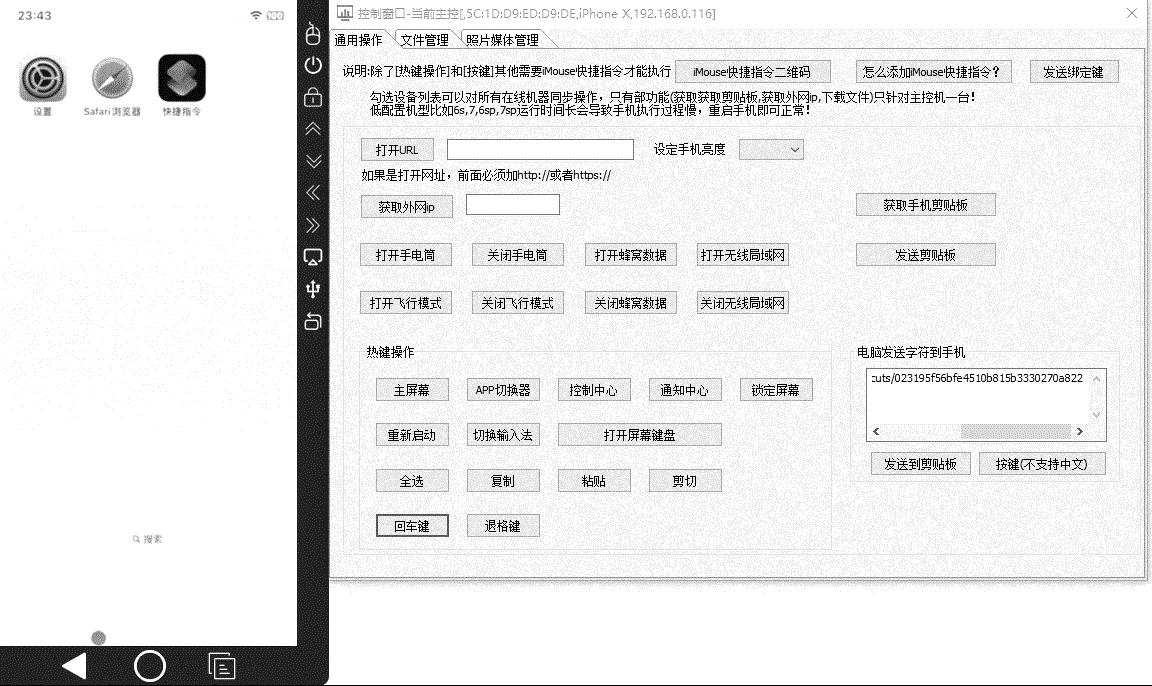Click the 打开飞行模式 button
The height and width of the screenshot is (686, 1152).
pos(406,303)
